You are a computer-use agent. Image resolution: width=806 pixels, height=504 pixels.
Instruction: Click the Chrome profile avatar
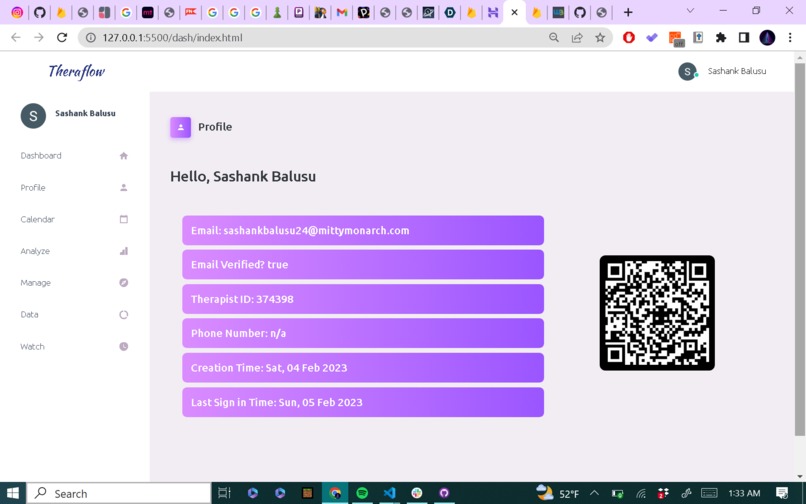pyautogui.click(x=767, y=38)
